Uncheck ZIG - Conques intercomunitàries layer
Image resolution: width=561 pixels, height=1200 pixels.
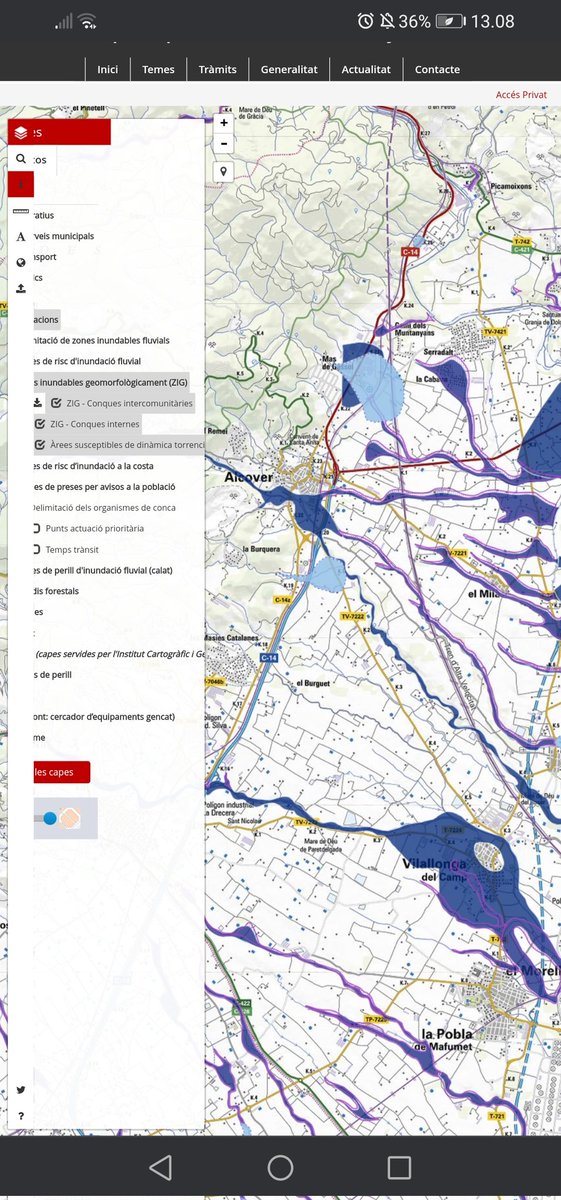(56, 402)
